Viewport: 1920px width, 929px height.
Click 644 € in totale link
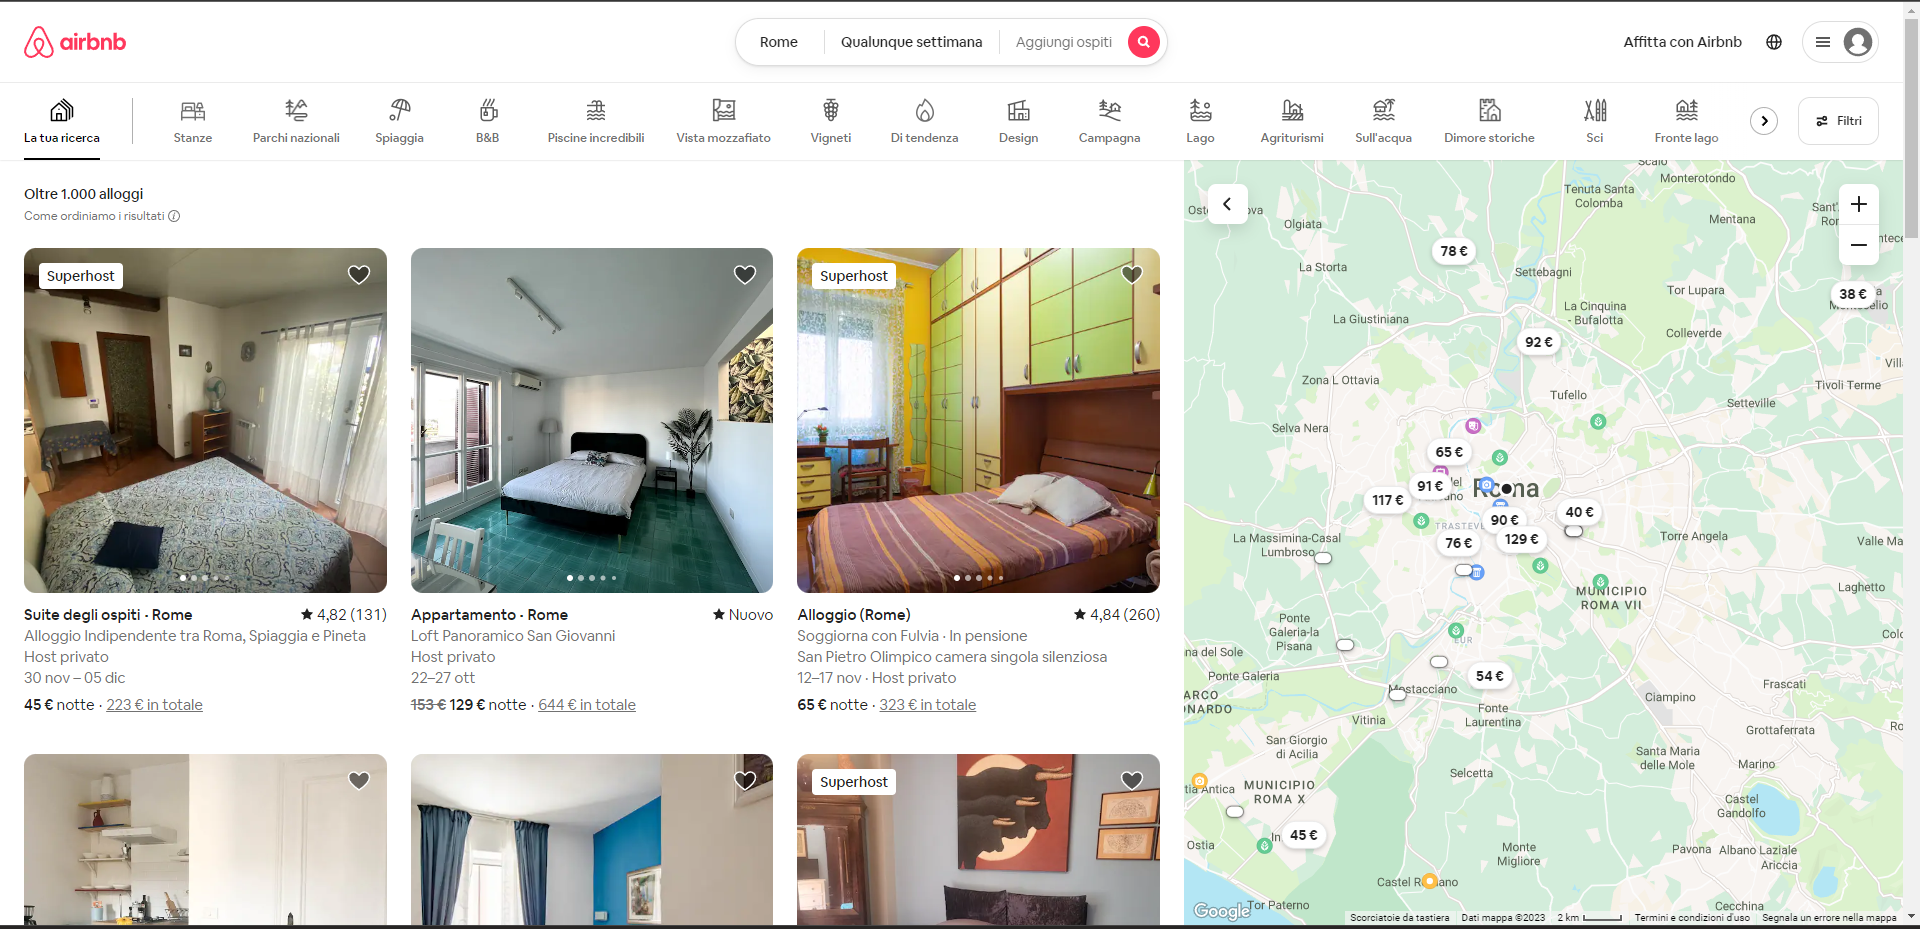click(x=587, y=705)
